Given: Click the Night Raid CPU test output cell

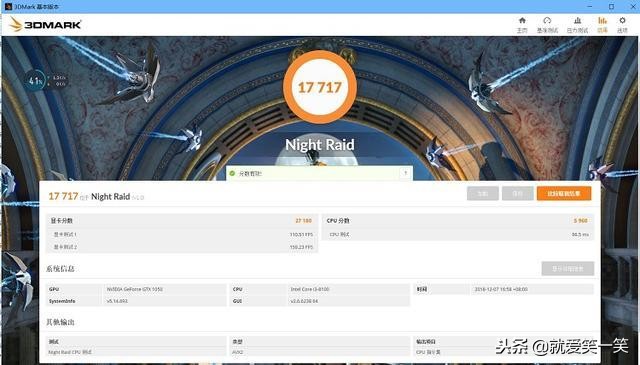Looking at the screenshot, I should (x=70, y=352).
